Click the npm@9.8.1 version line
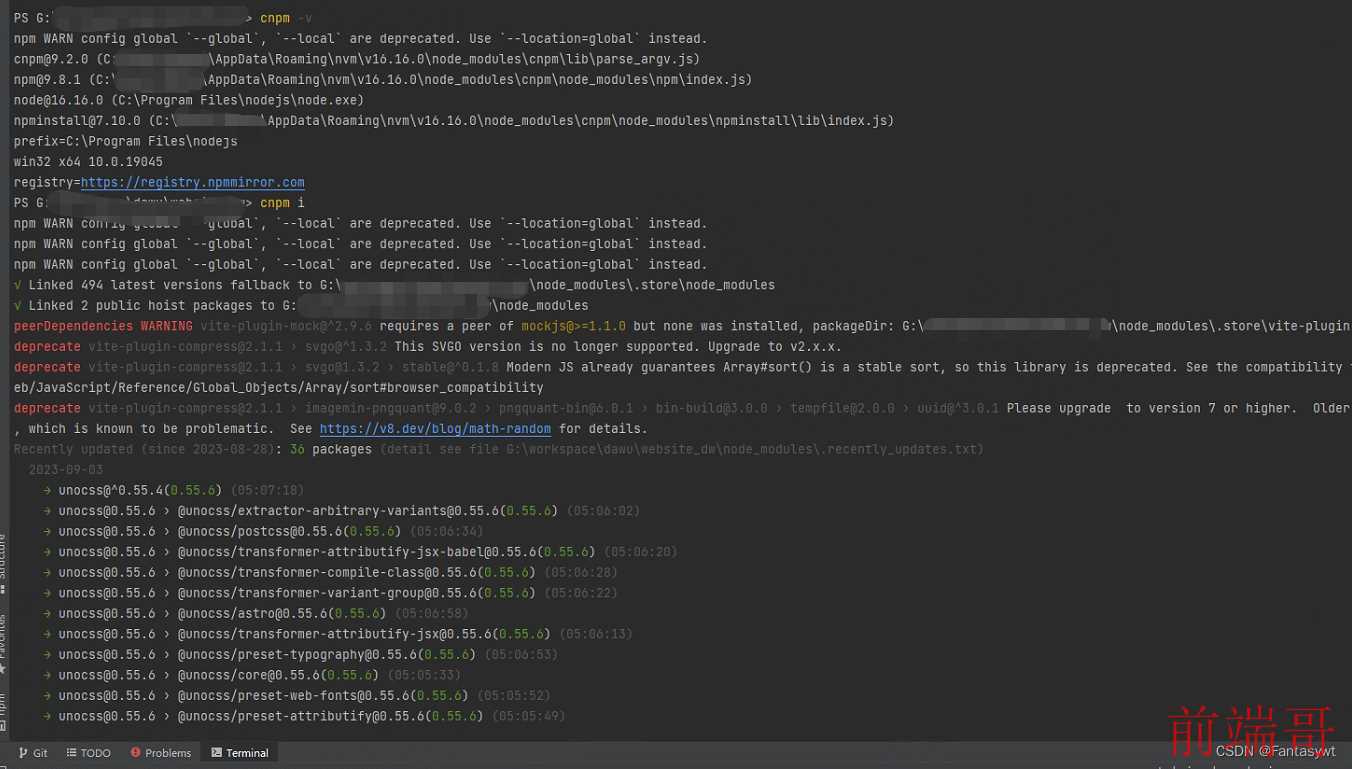 click(383, 80)
